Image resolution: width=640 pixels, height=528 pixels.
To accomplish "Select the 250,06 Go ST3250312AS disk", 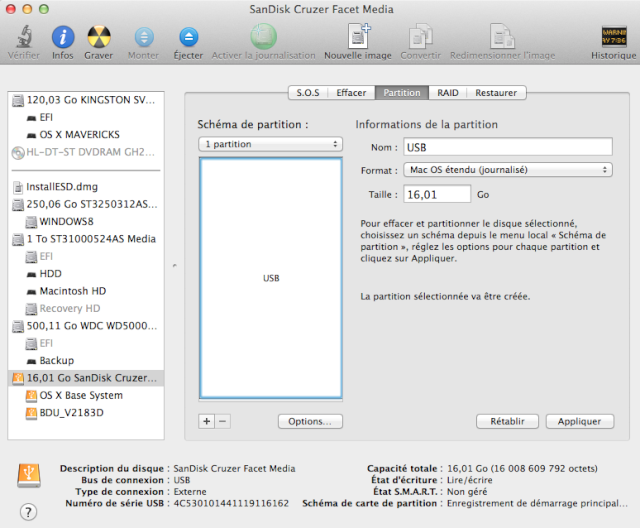I will 86,204.
